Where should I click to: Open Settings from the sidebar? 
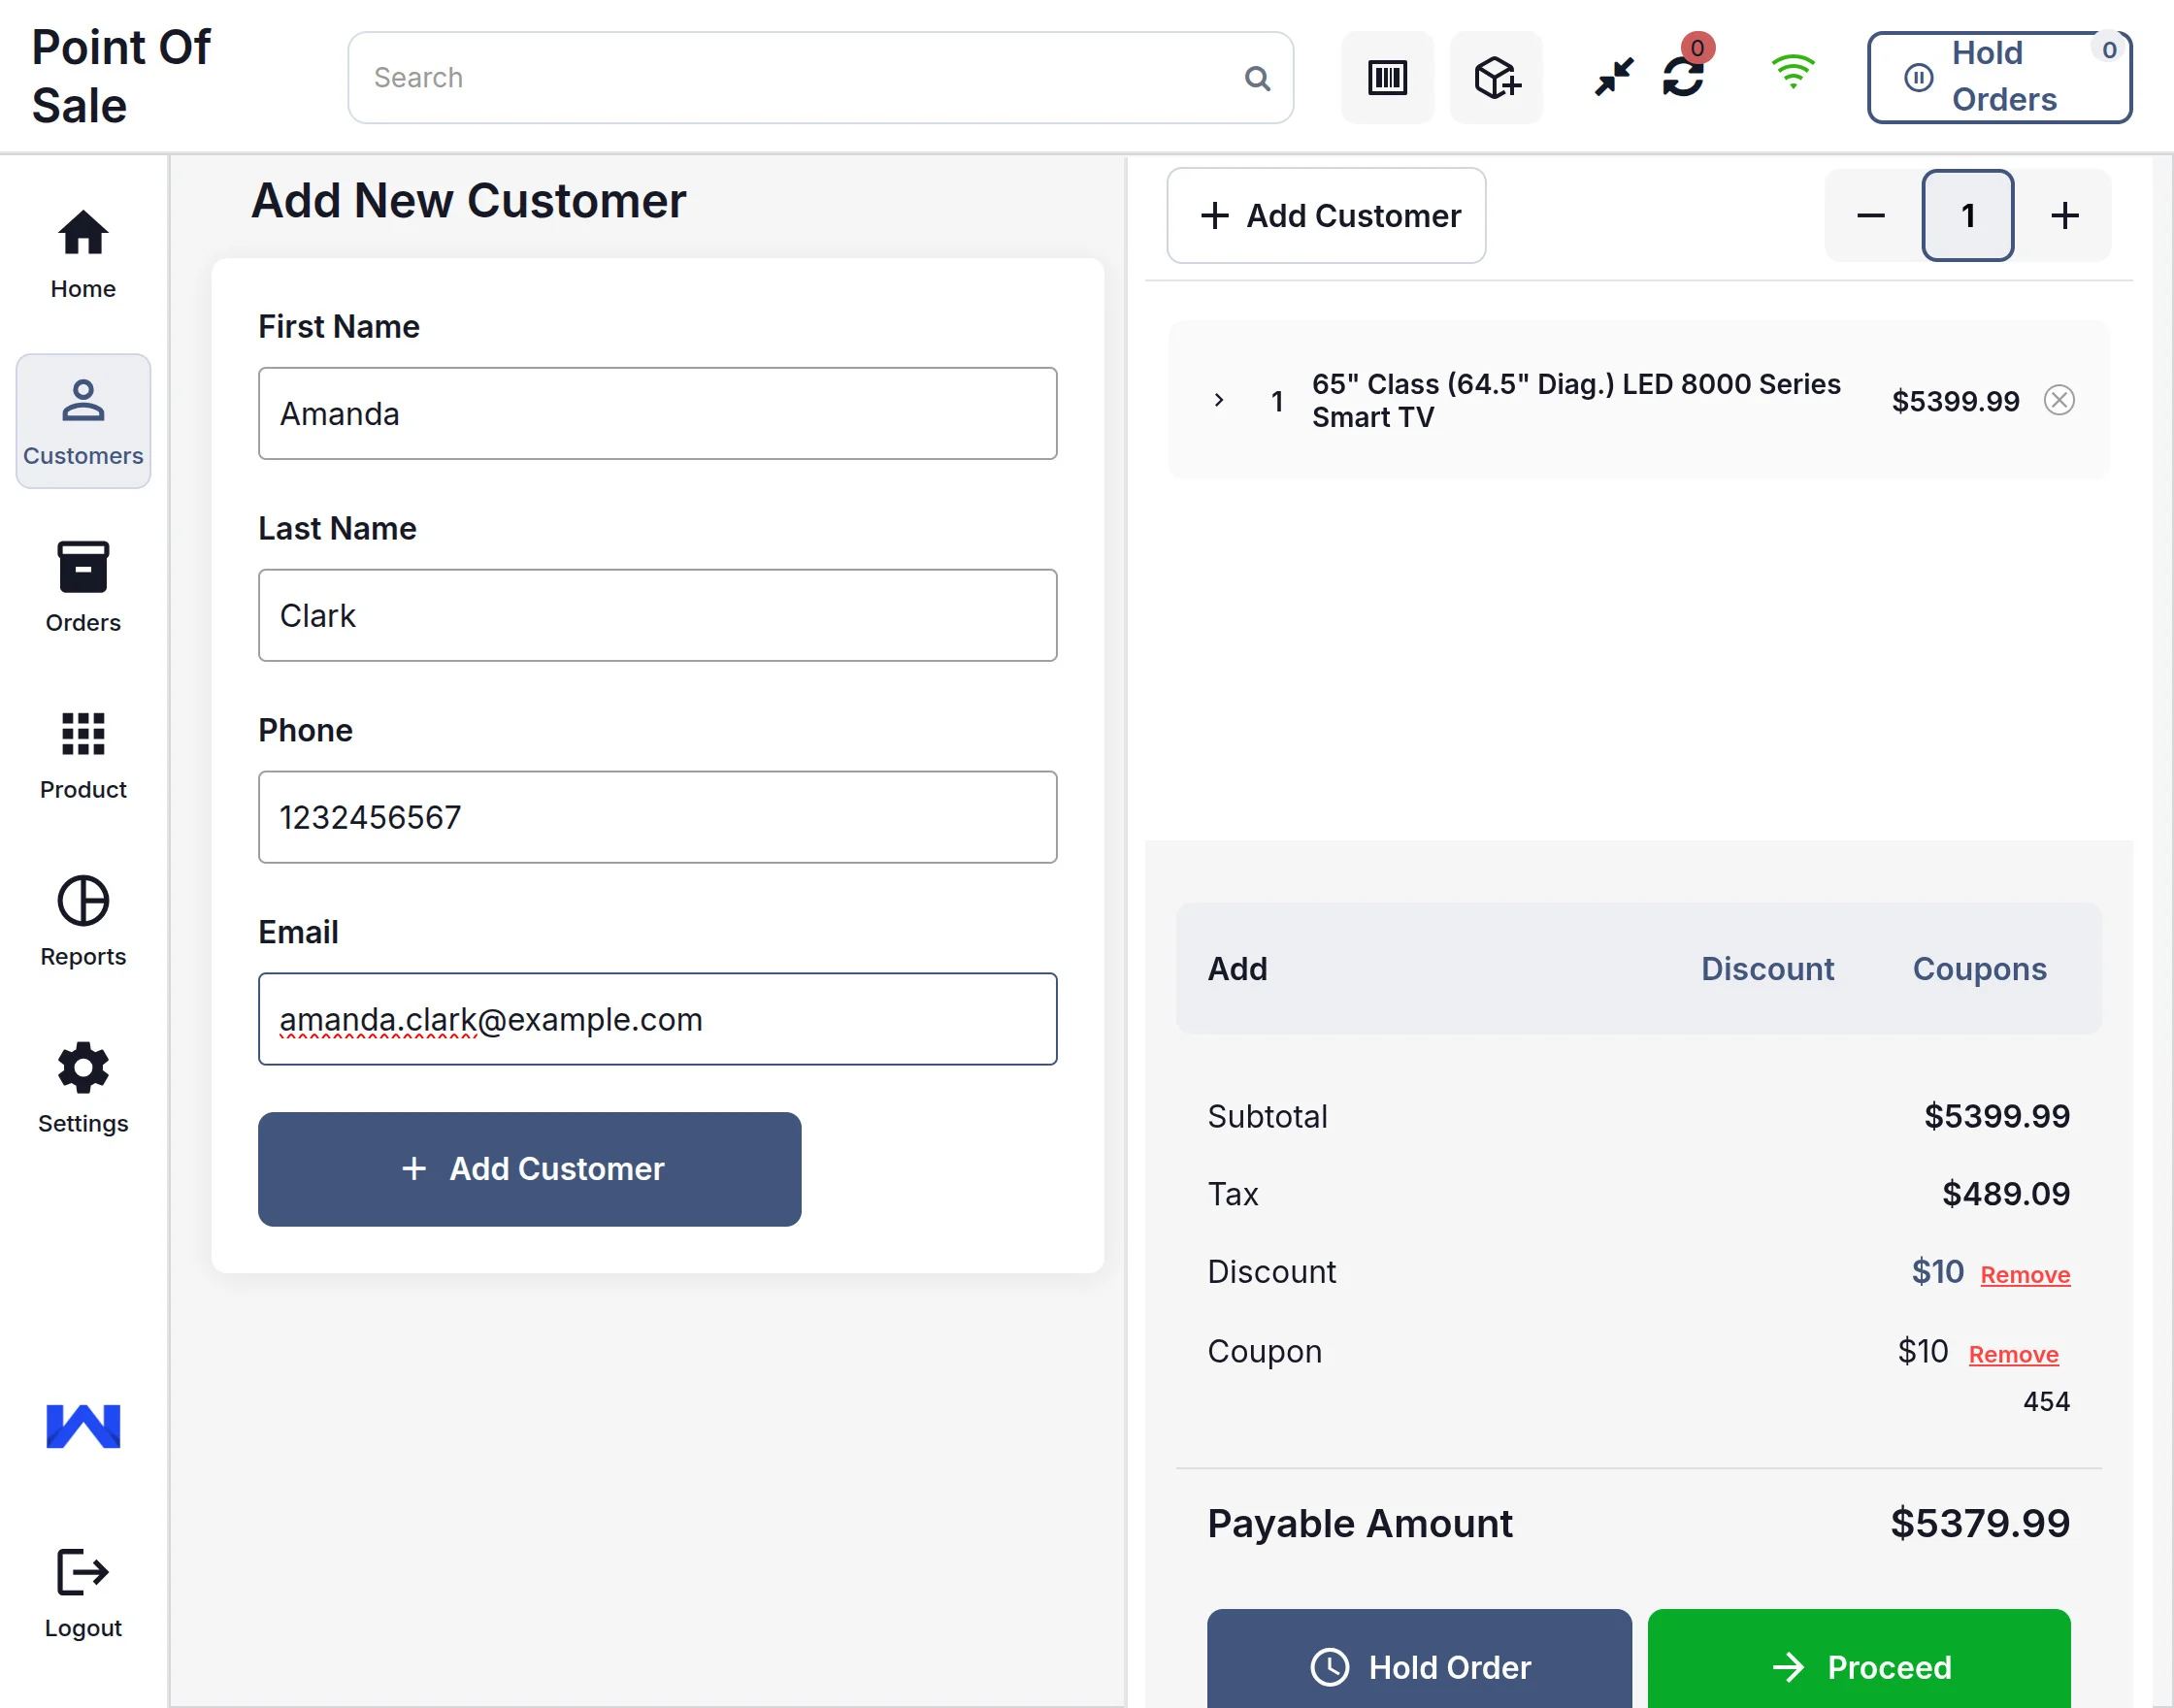82,1088
